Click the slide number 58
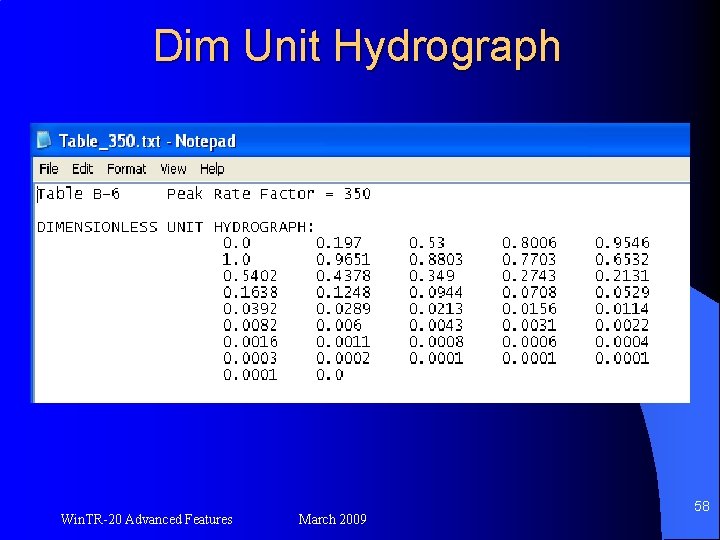 coord(702,506)
